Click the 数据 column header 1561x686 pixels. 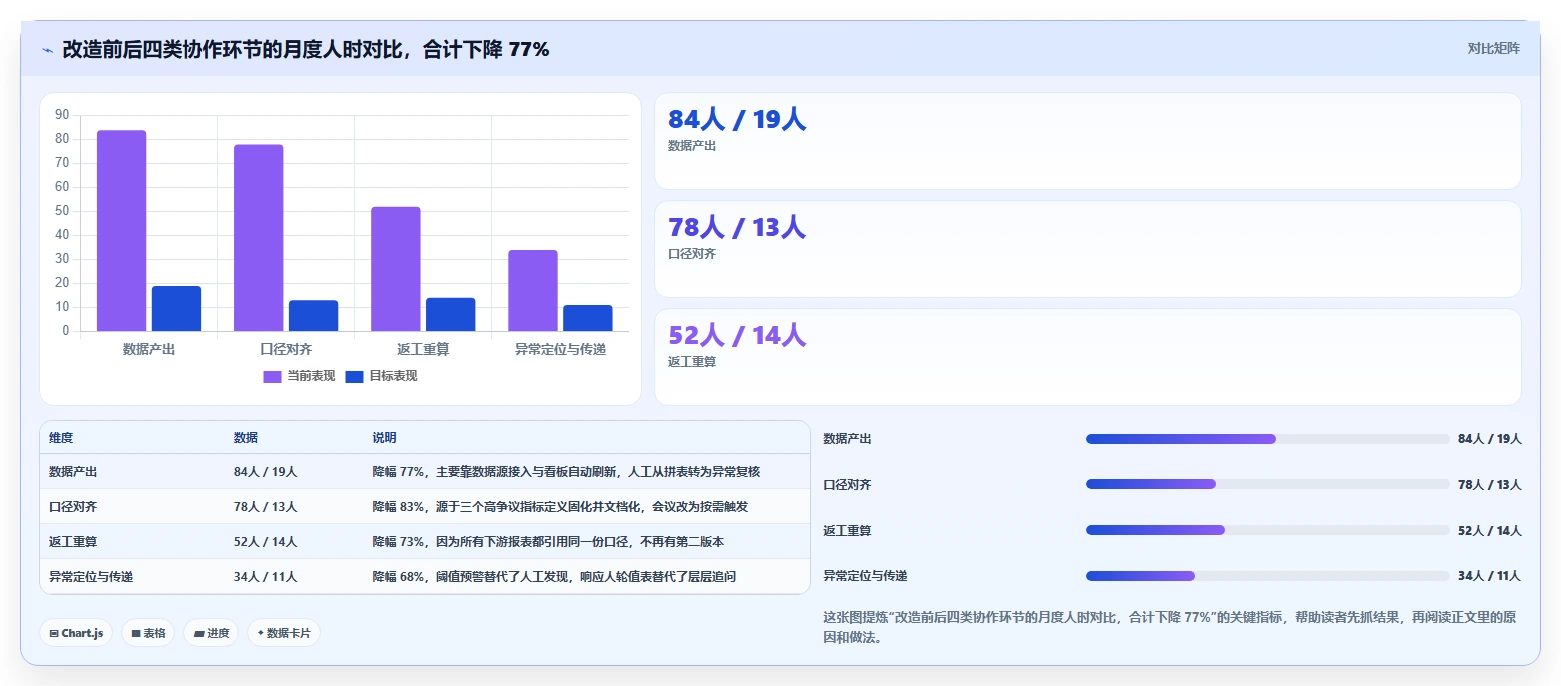pyautogui.click(x=246, y=438)
